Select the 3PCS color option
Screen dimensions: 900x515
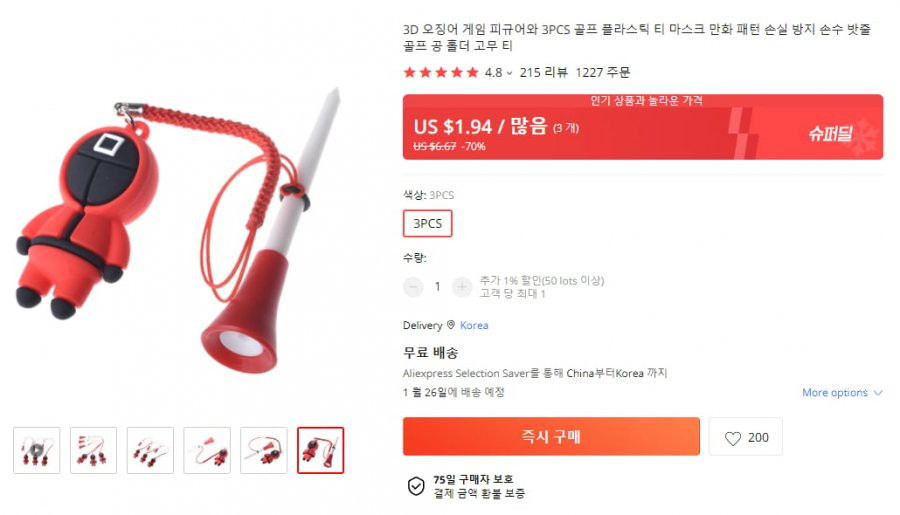tap(428, 223)
